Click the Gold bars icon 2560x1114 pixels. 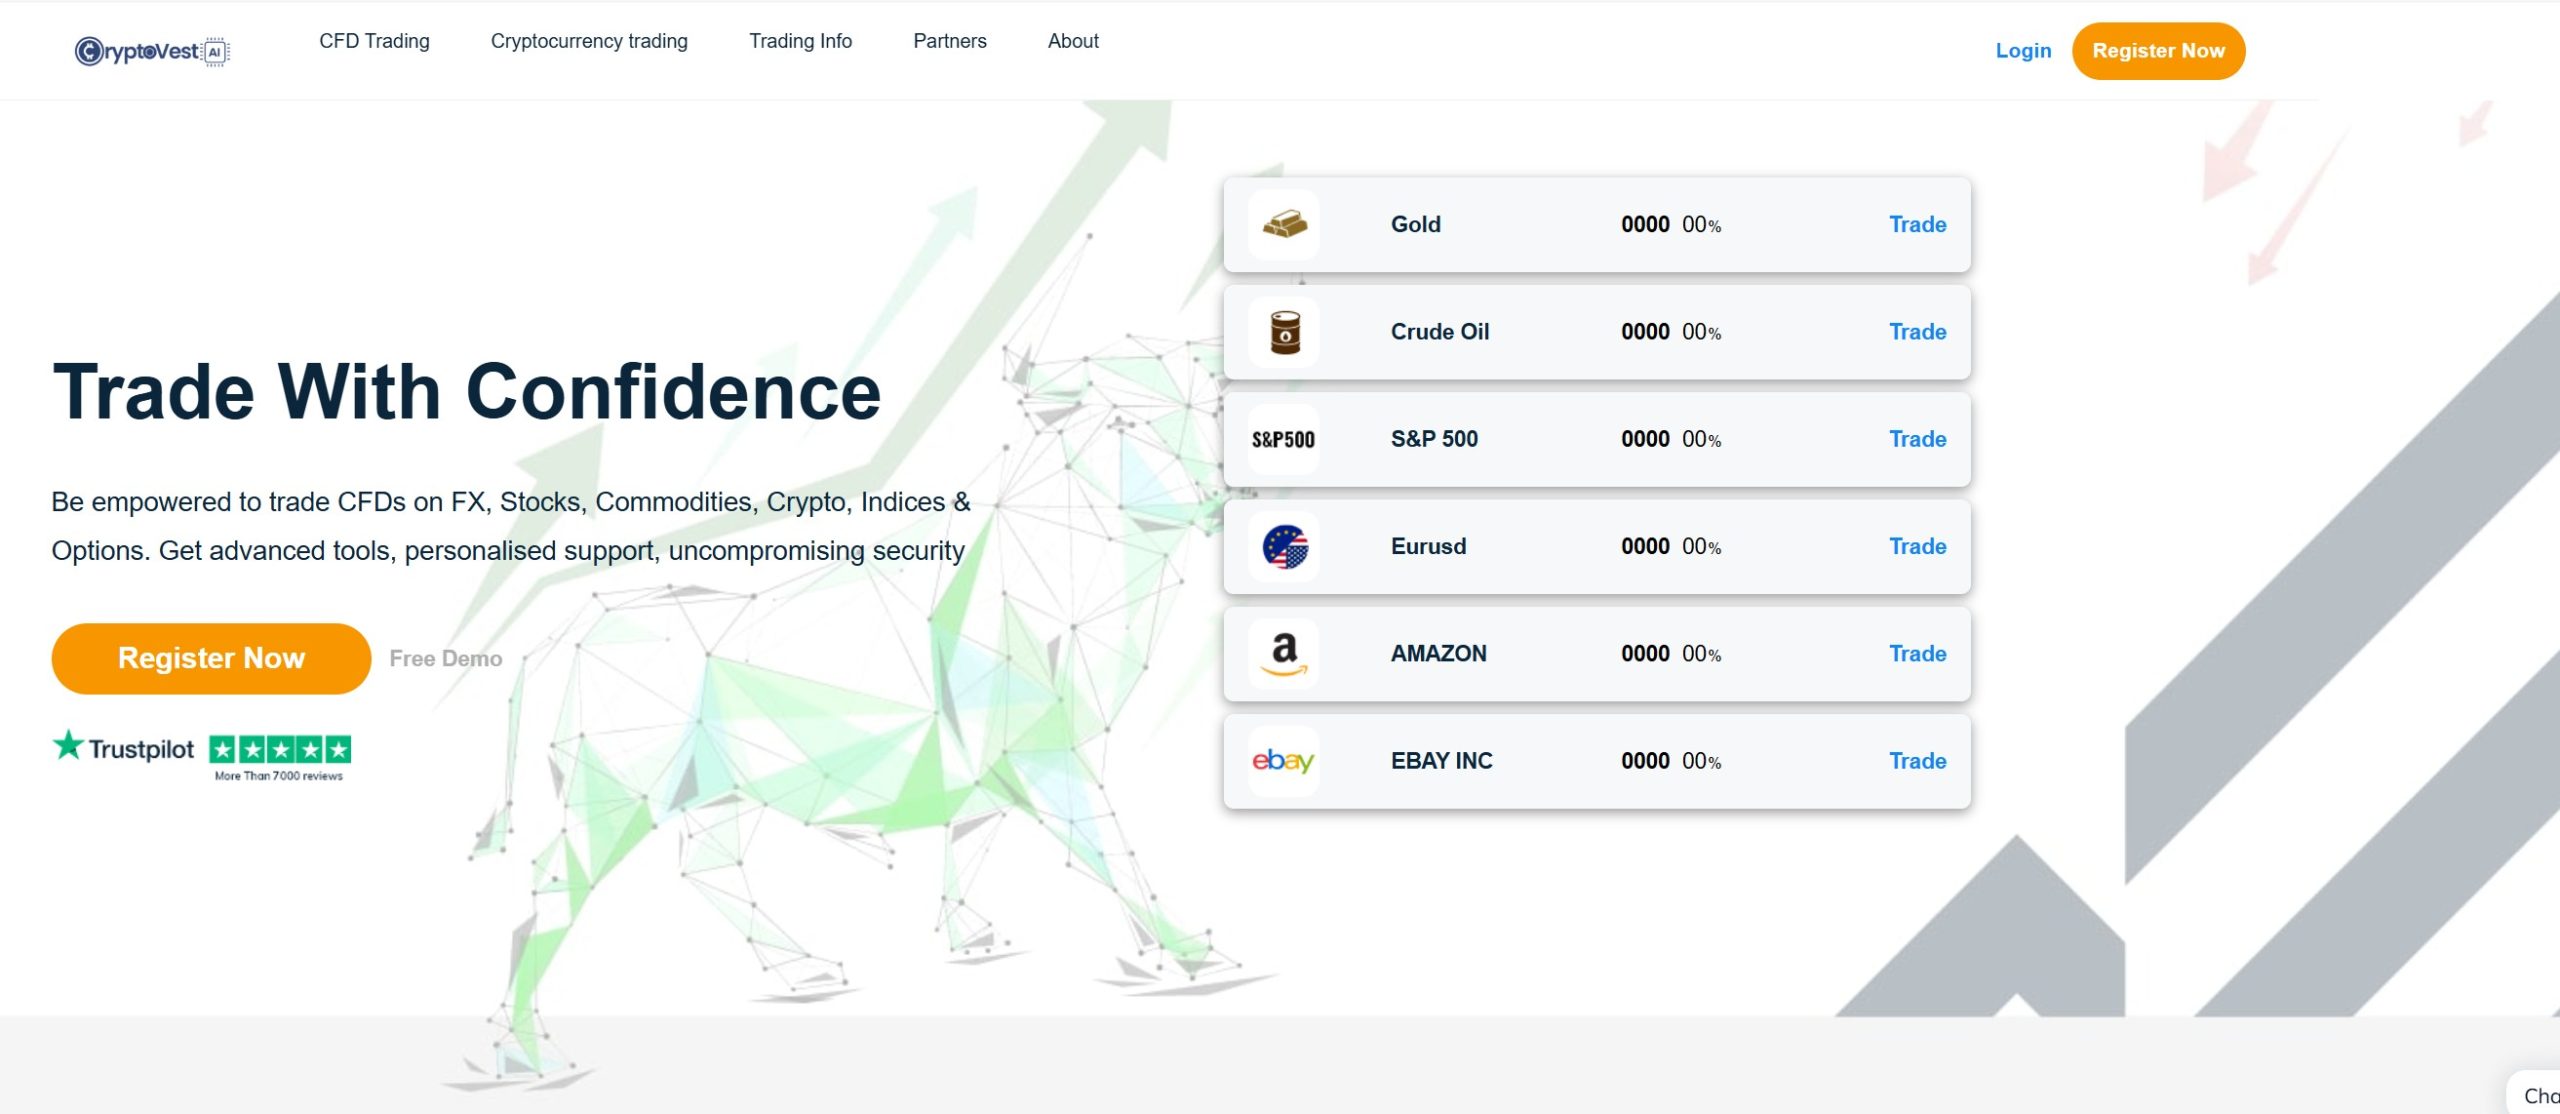[1284, 224]
